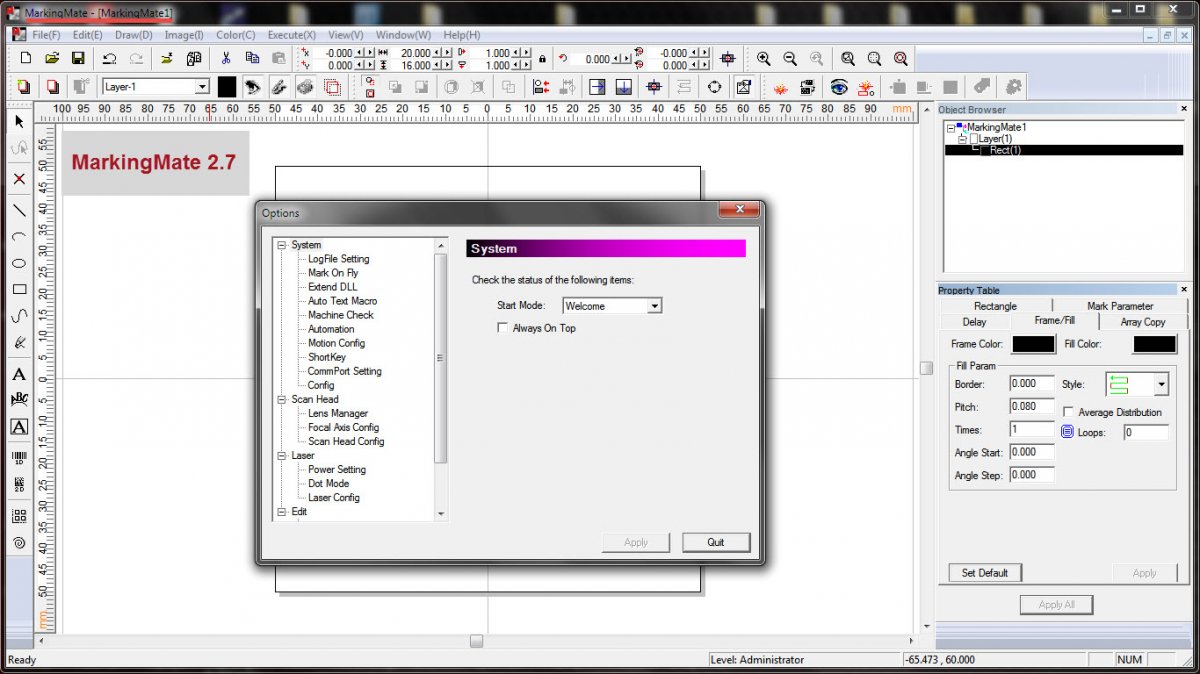The height and width of the screenshot is (674, 1200).
Task: Toggle the aspect ratio lock icon
Action: coord(543,59)
